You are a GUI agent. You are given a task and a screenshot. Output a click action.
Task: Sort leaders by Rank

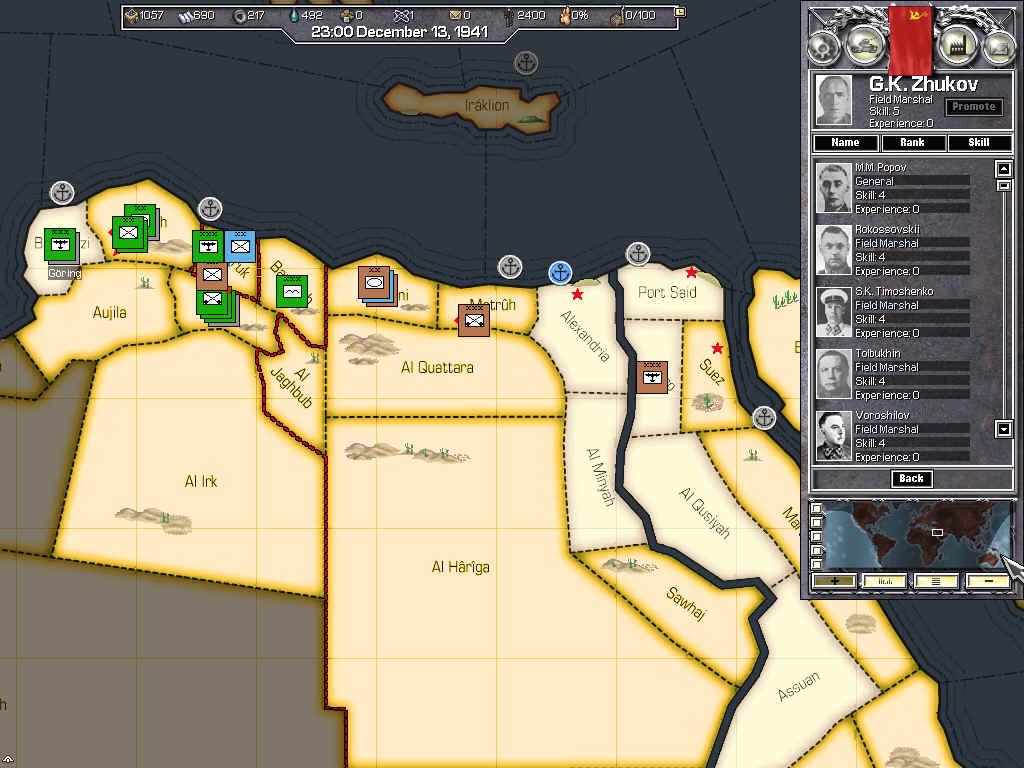point(912,143)
